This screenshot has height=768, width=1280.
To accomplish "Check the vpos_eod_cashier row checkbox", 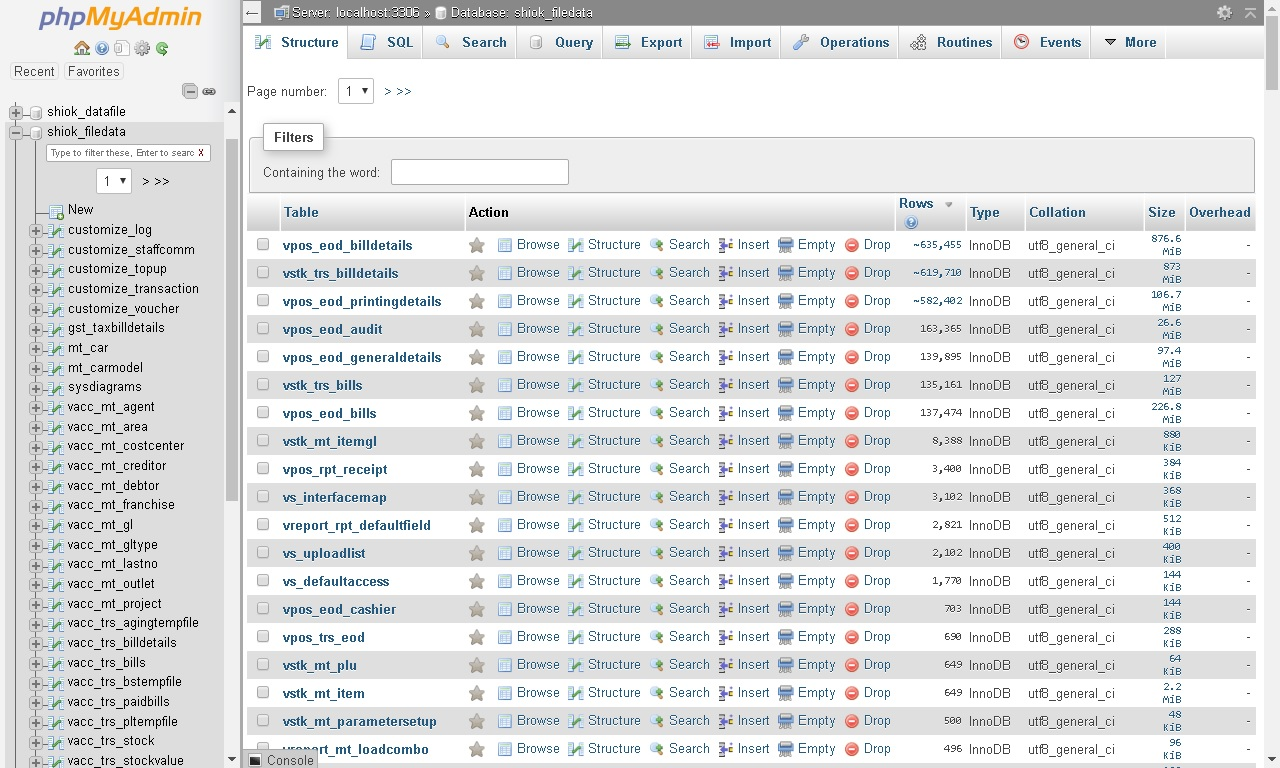I will tap(263, 608).
